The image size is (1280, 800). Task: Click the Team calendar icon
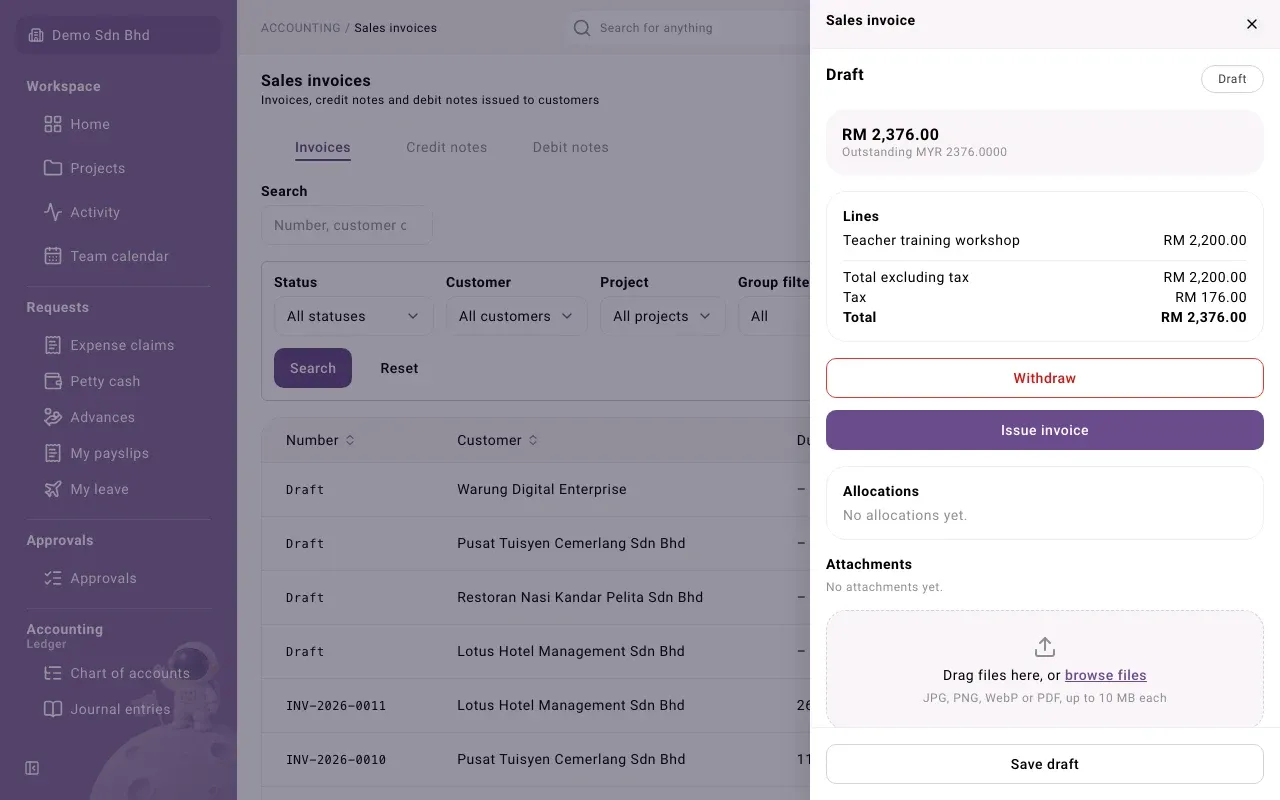[53, 256]
